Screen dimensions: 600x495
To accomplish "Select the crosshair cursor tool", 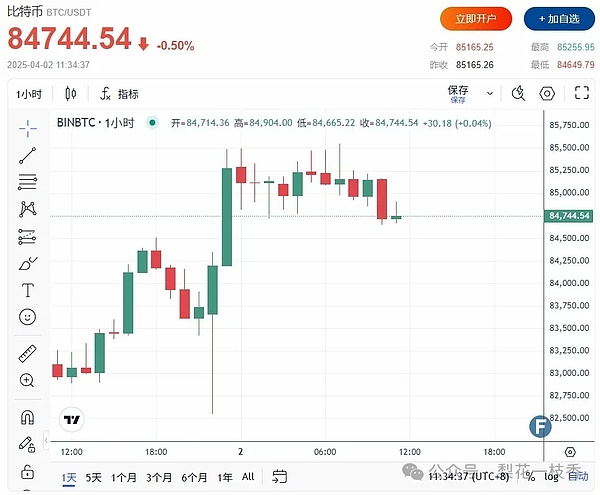I will click(27, 127).
